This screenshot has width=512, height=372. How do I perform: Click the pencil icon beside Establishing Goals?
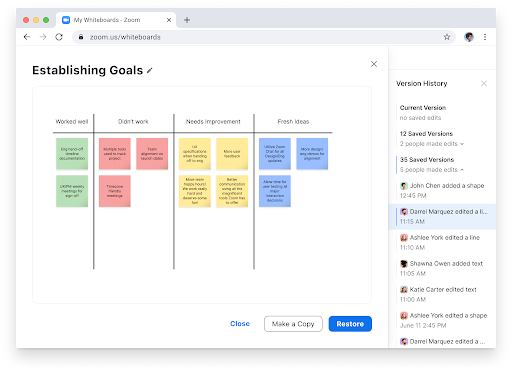150,70
